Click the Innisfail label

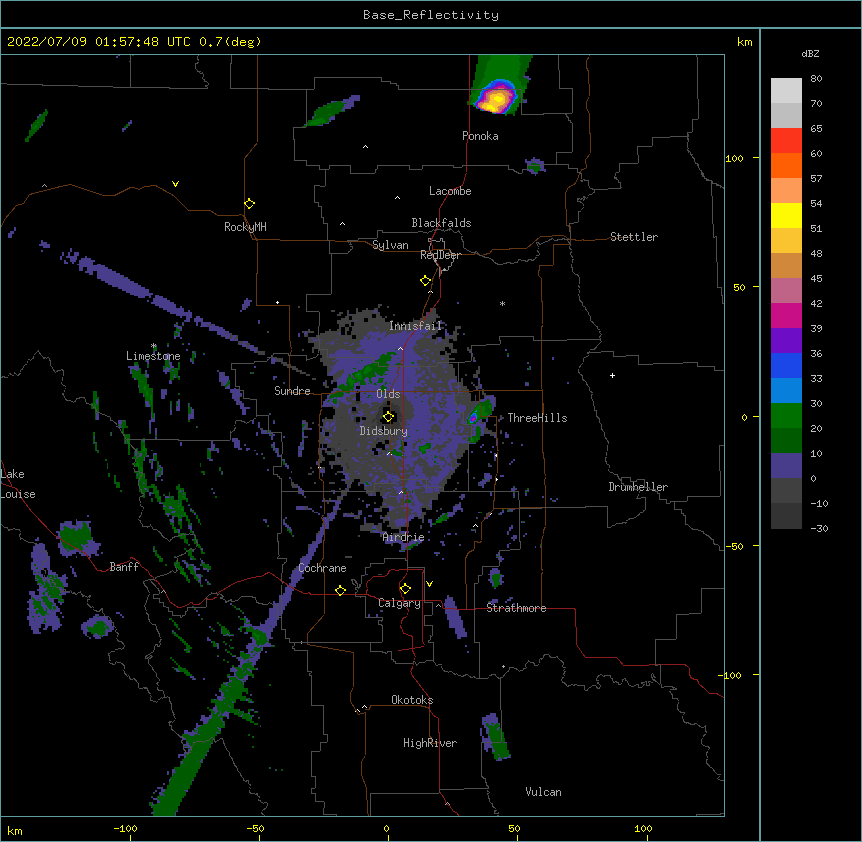click(415, 326)
